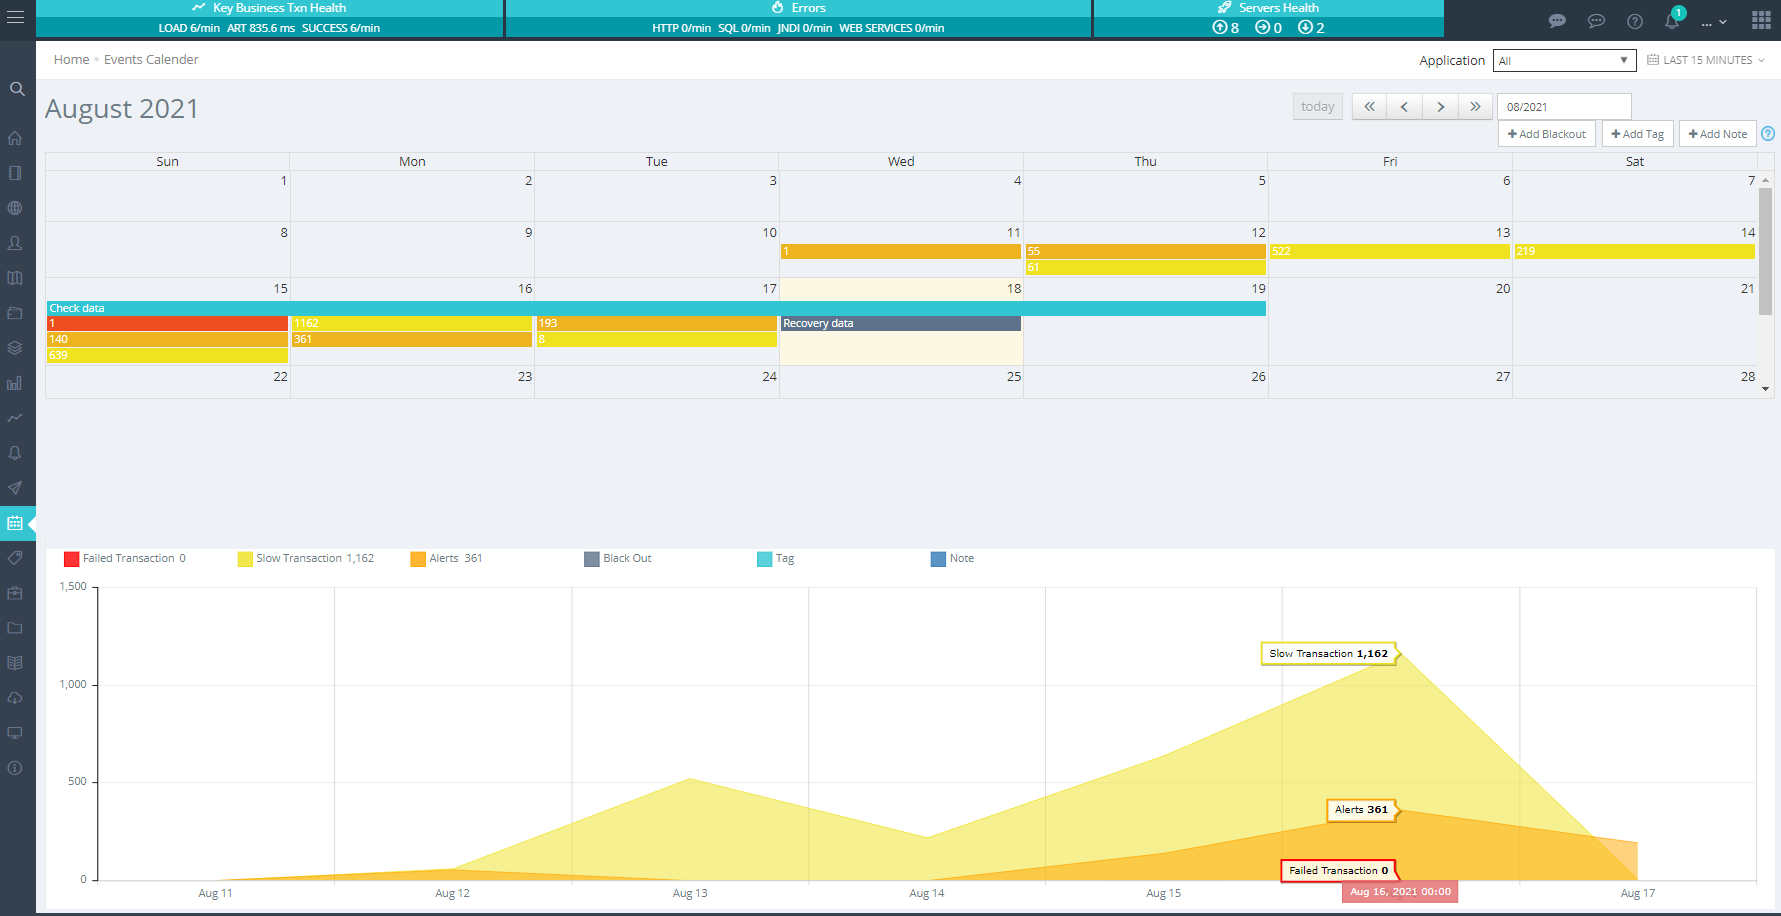The image size is (1781, 916).
Task: Click the blue help icon beside Add Note
Action: click(x=1768, y=134)
